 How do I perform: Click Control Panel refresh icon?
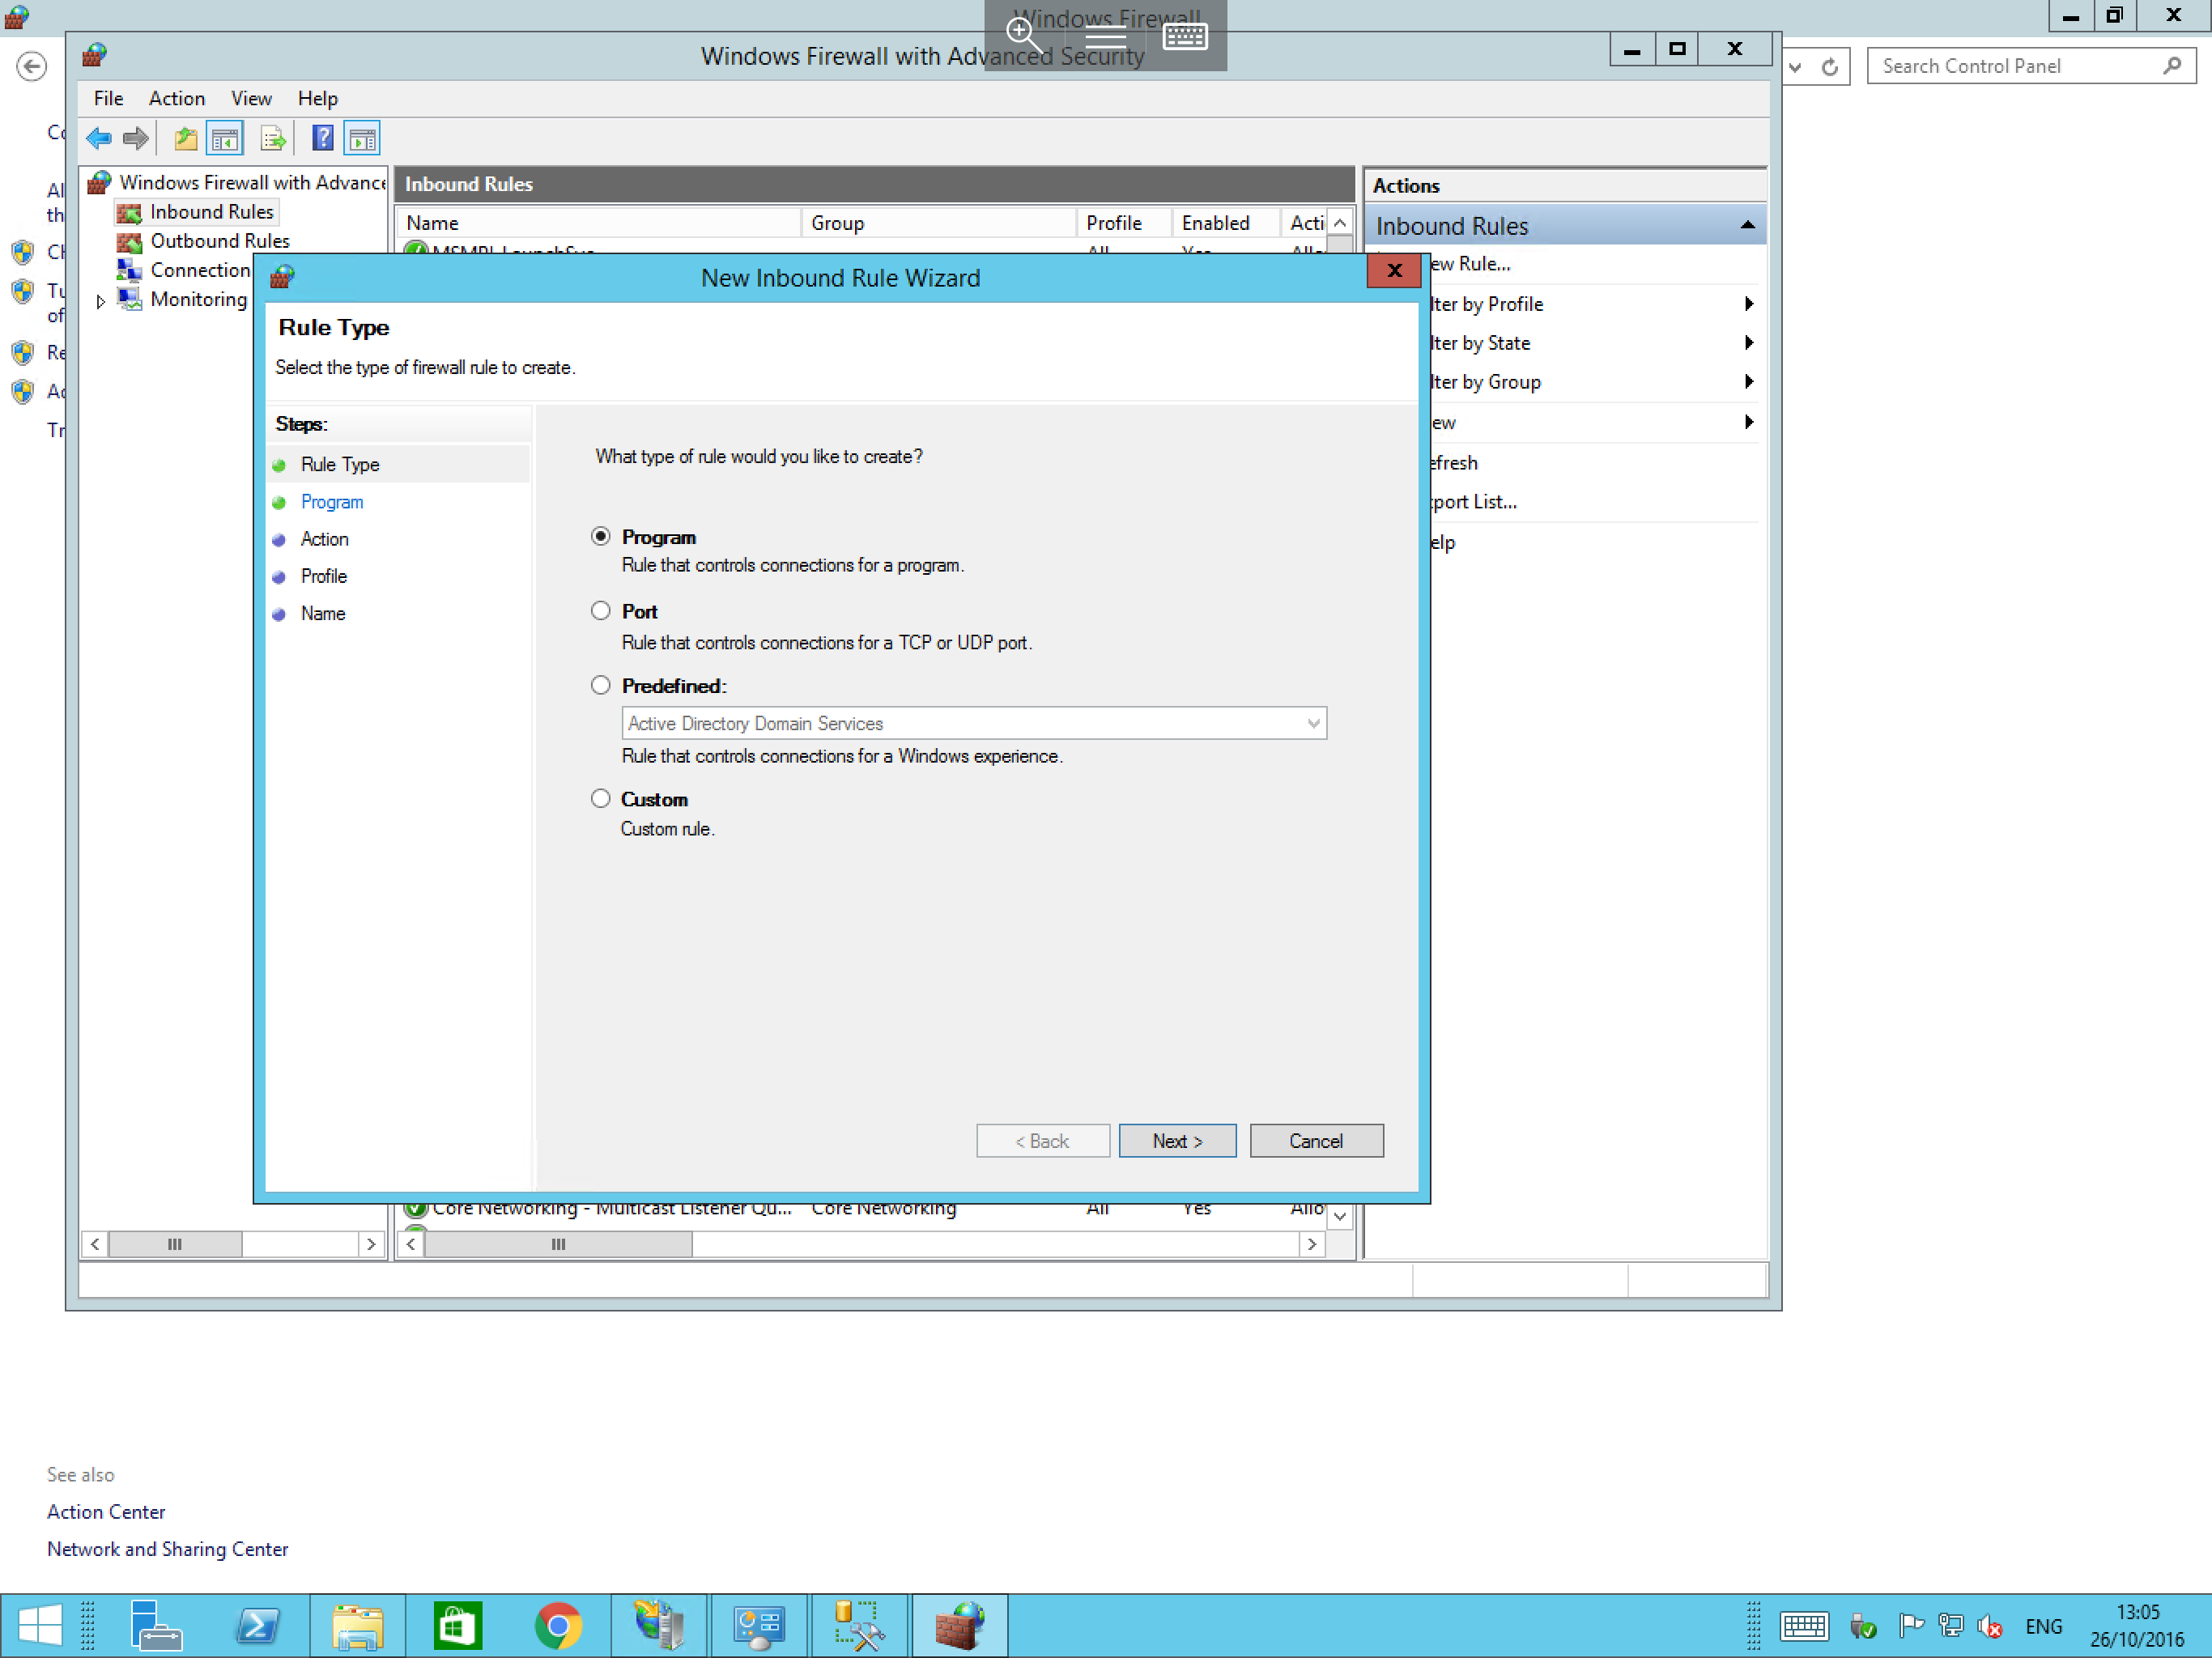[1829, 67]
